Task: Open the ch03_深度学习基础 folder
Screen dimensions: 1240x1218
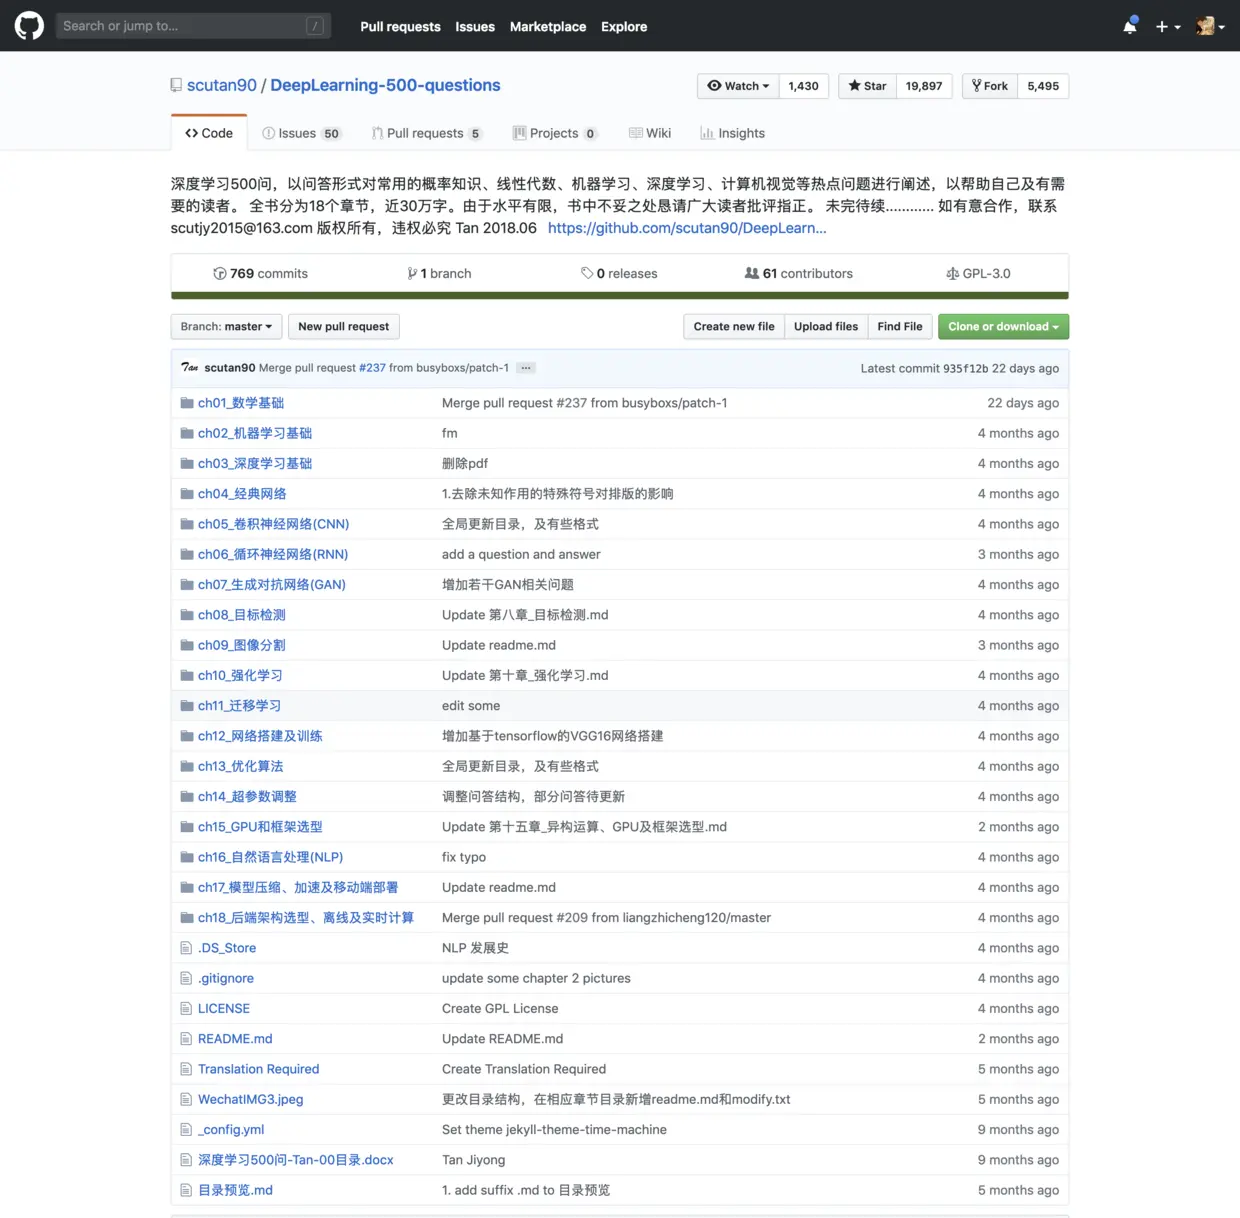Action: pyautogui.click(x=255, y=463)
